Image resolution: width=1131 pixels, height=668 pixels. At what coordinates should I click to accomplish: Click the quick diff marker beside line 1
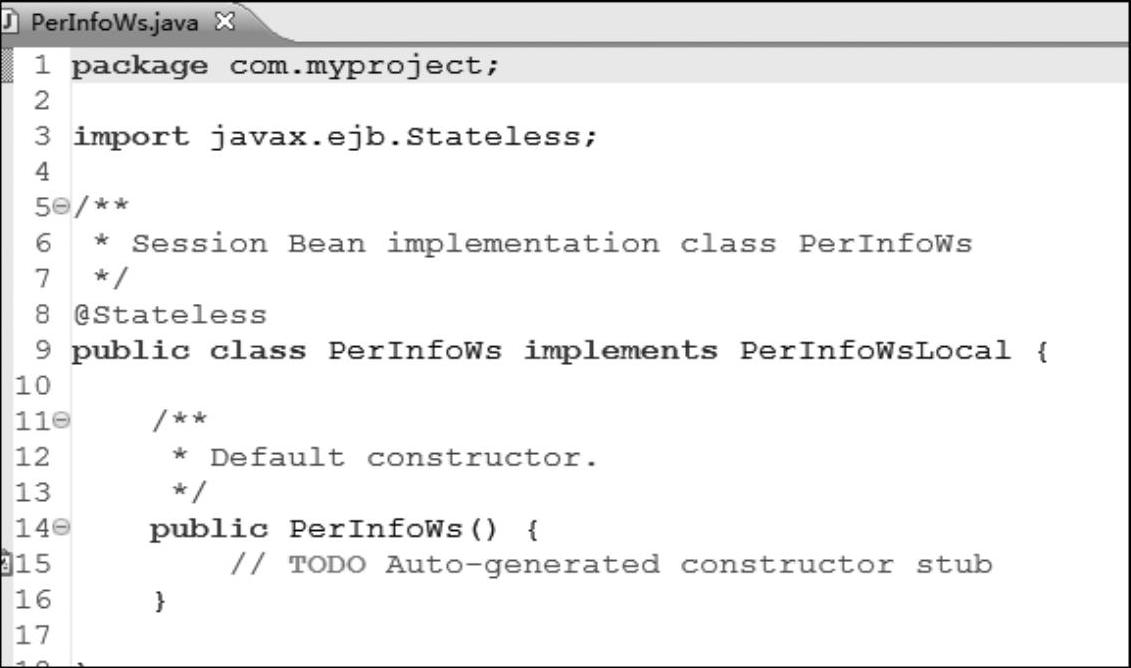(6, 66)
